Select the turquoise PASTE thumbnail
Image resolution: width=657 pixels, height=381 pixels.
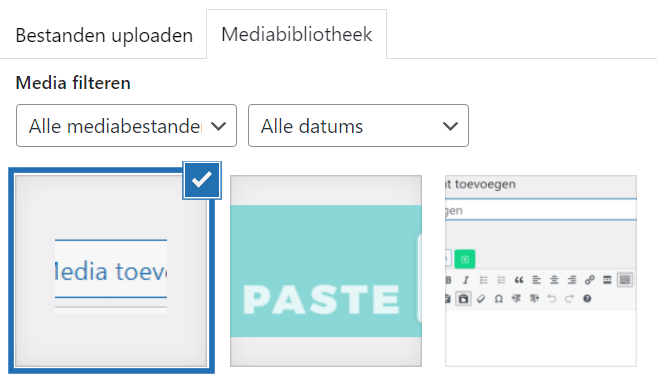pos(326,271)
